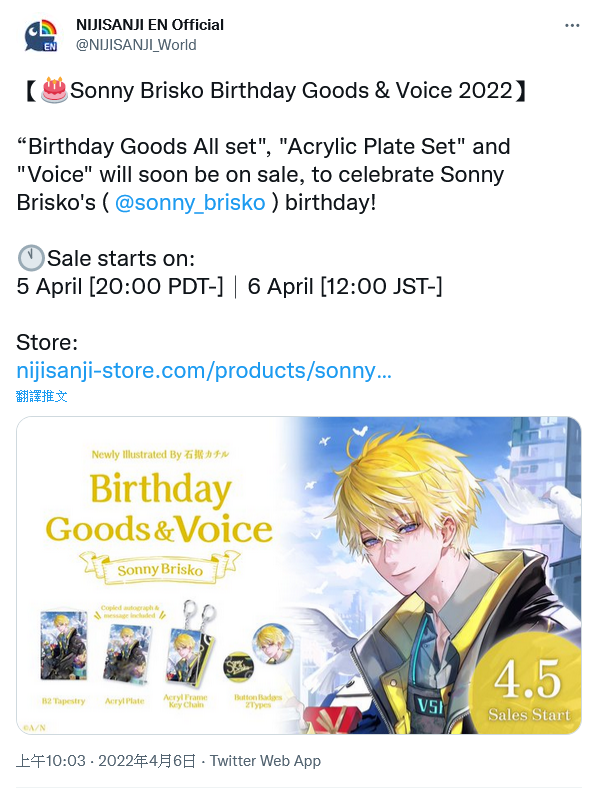
Task: Open the @sonny_brisko mention link
Action: (x=190, y=203)
